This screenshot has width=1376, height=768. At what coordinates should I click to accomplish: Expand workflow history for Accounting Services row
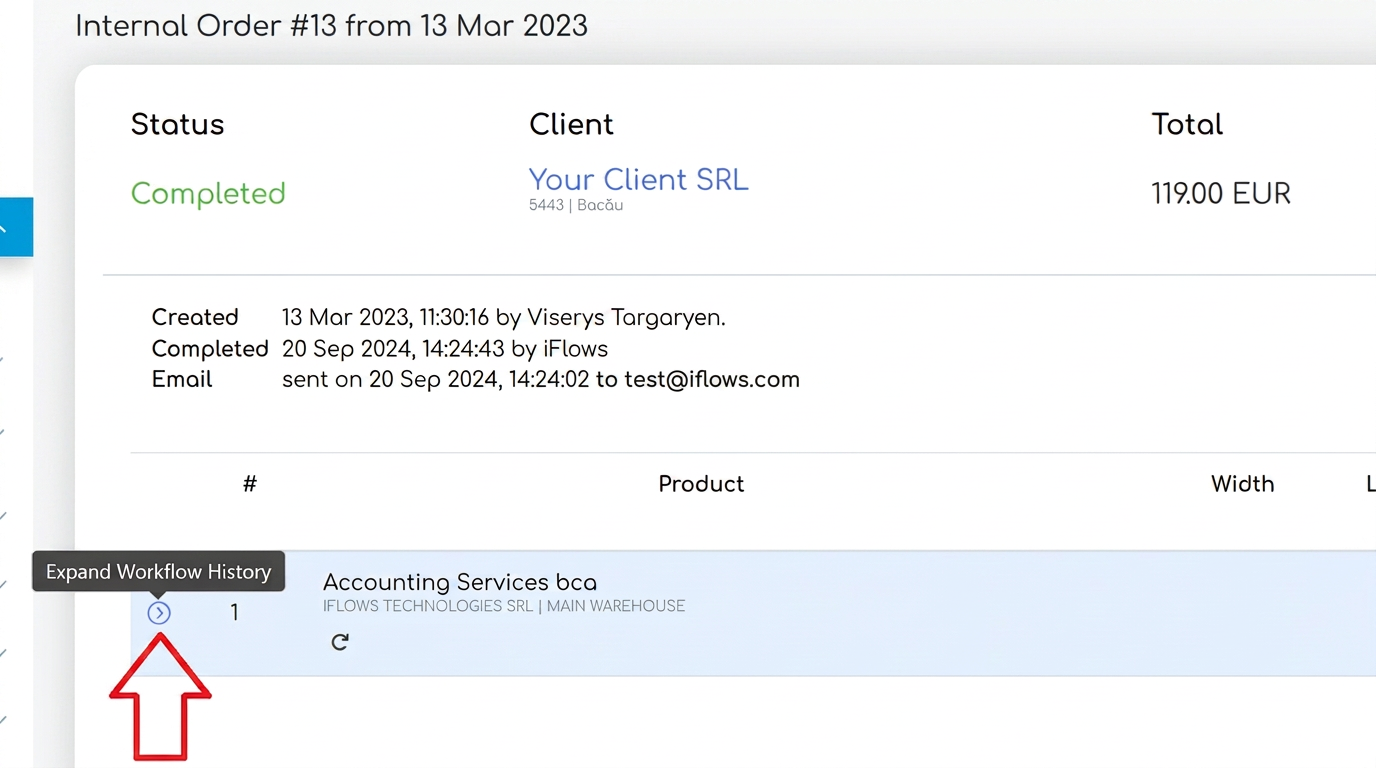(x=159, y=613)
